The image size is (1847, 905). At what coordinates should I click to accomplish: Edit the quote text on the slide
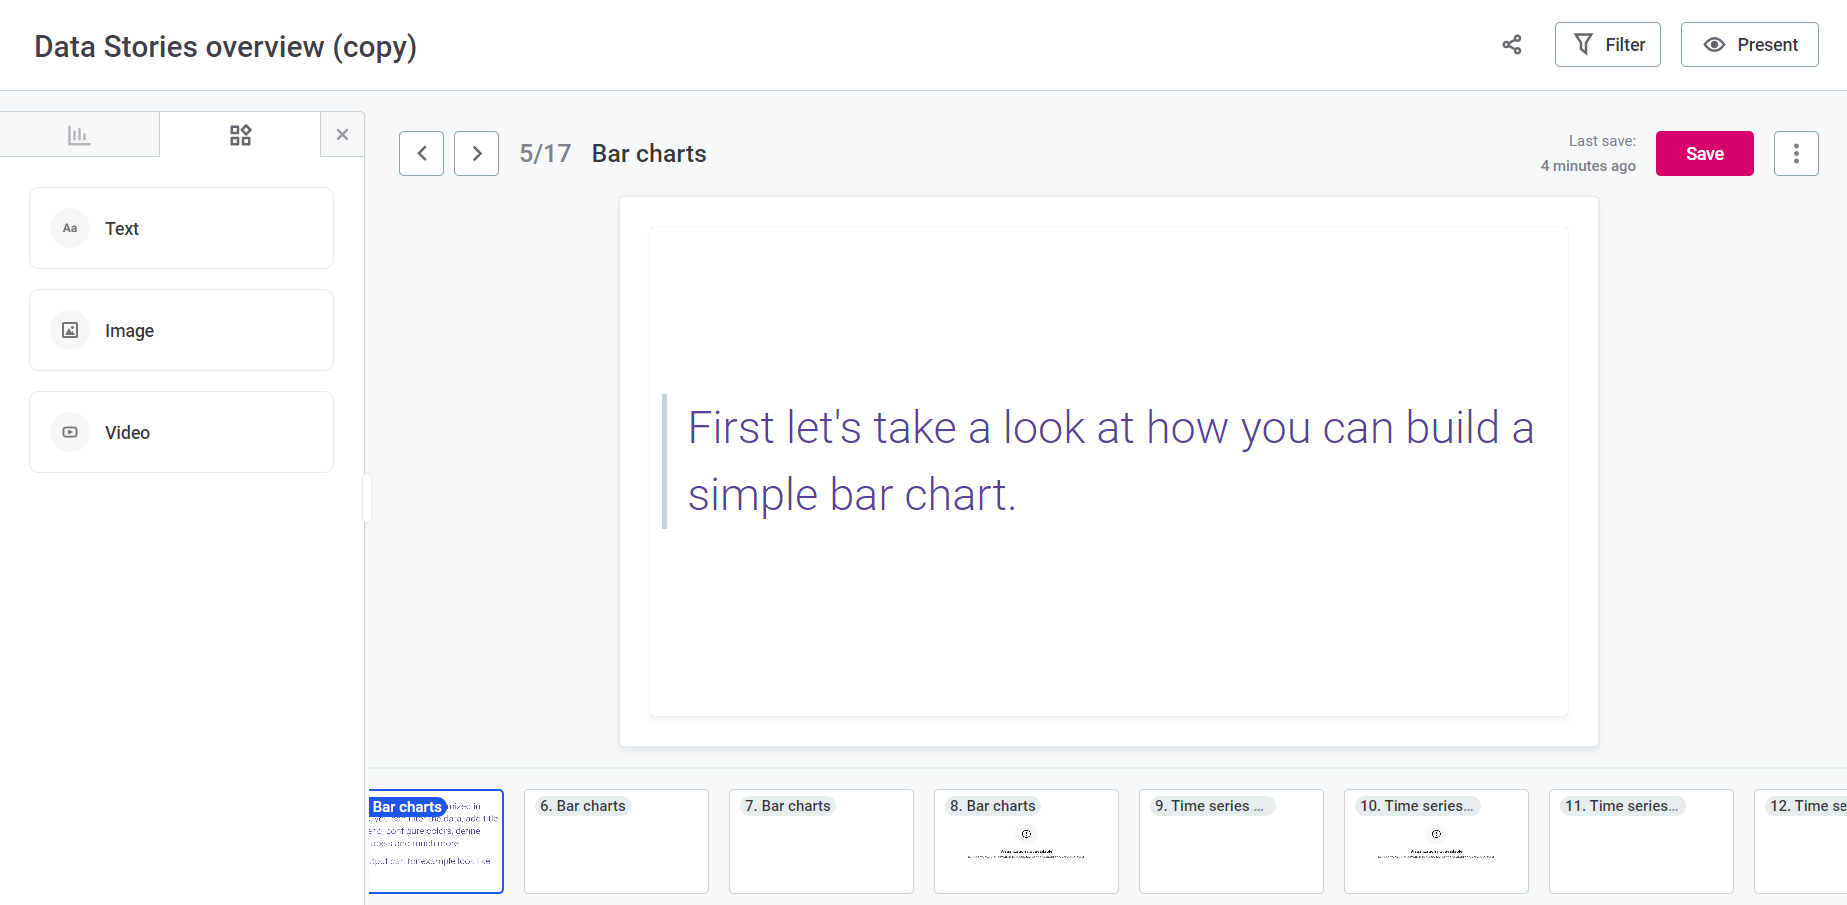(x=1108, y=460)
